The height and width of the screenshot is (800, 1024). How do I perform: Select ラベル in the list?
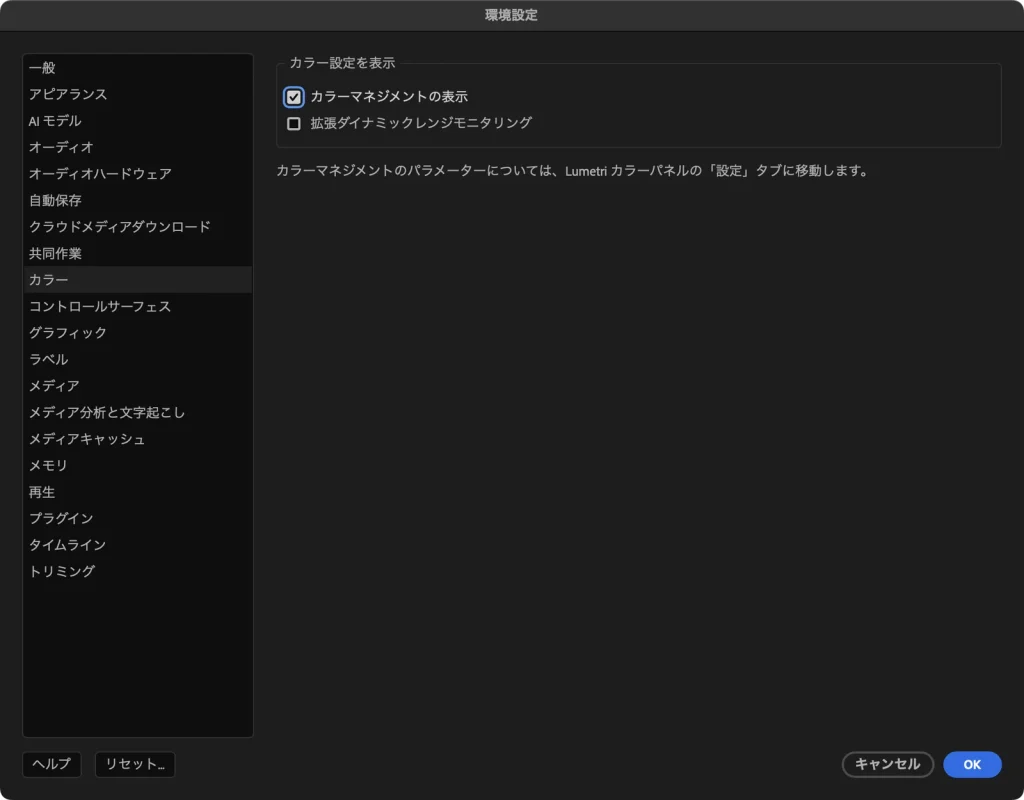(x=137, y=359)
